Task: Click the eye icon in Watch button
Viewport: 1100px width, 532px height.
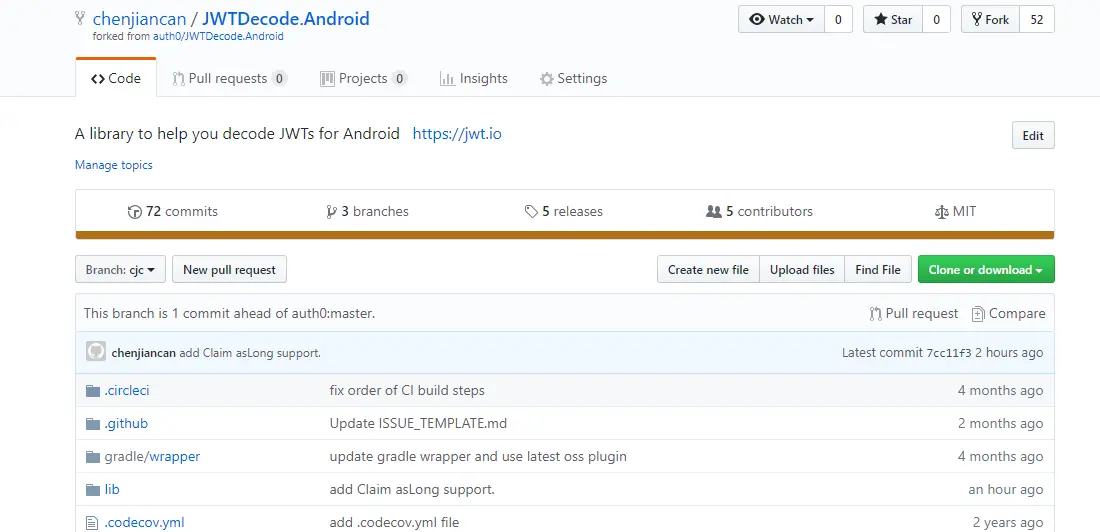Action: pos(757,20)
